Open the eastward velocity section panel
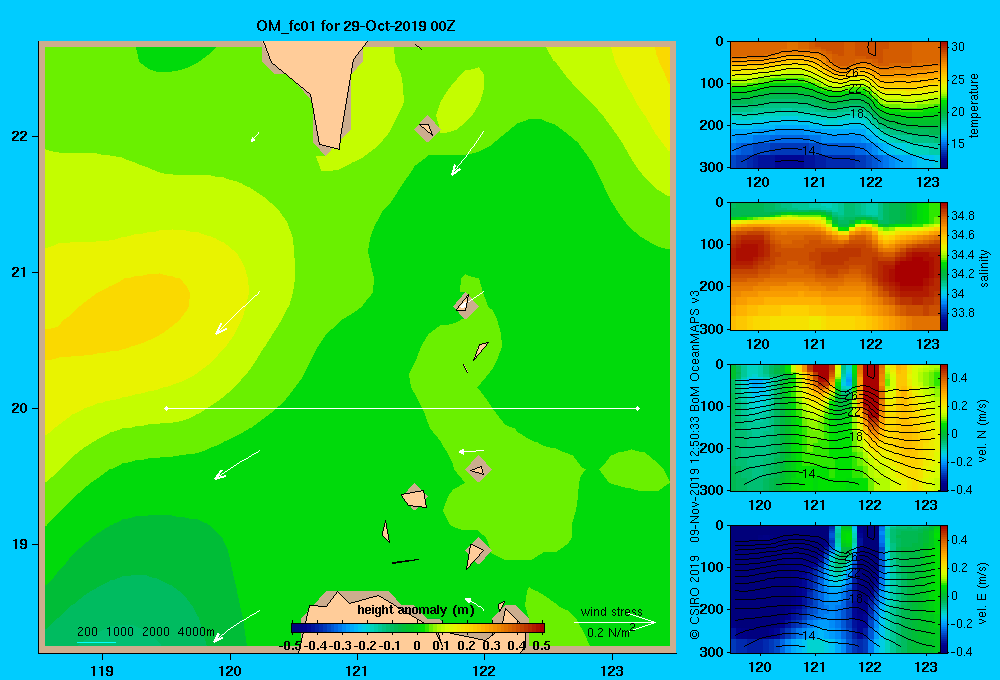Viewport: 1000px width, 680px height. coord(834,589)
